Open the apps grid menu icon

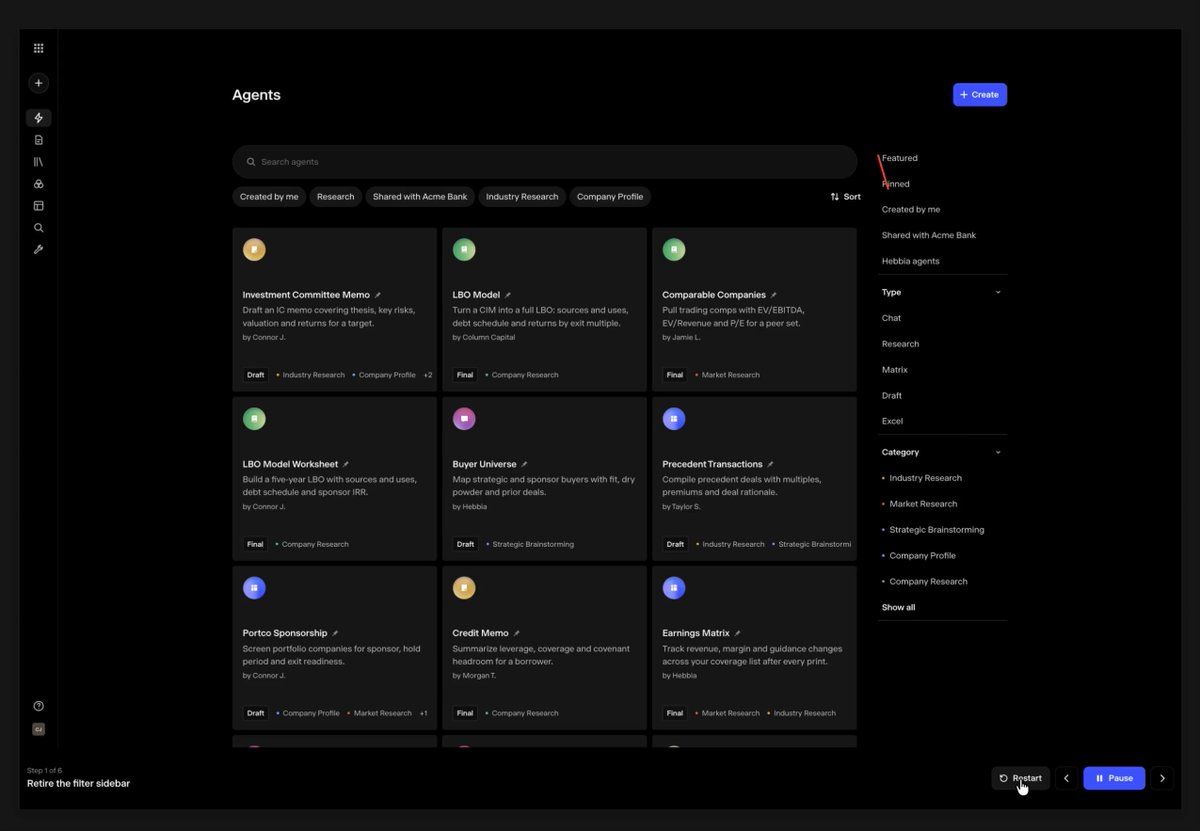tap(38, 48)
